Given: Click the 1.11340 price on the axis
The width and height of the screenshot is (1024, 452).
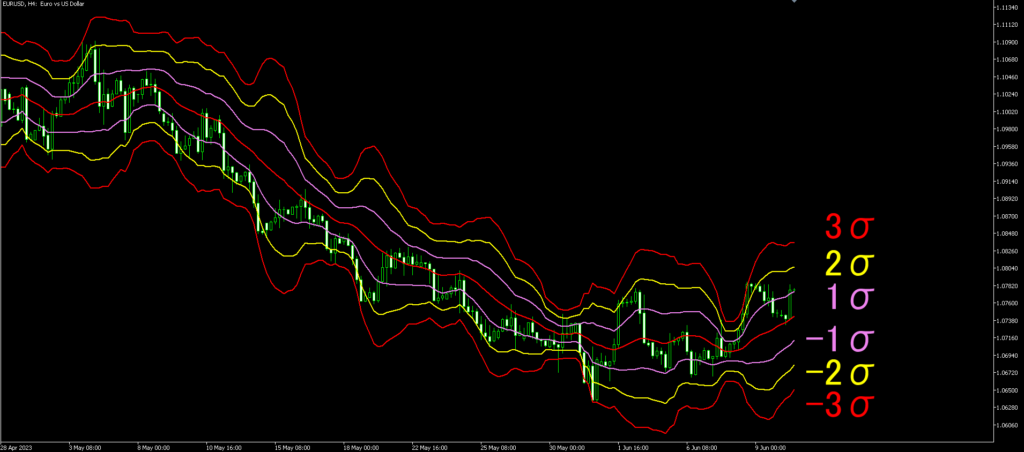Looking at the screenshot, I should pyautogui.click(x=1004, y=7).
